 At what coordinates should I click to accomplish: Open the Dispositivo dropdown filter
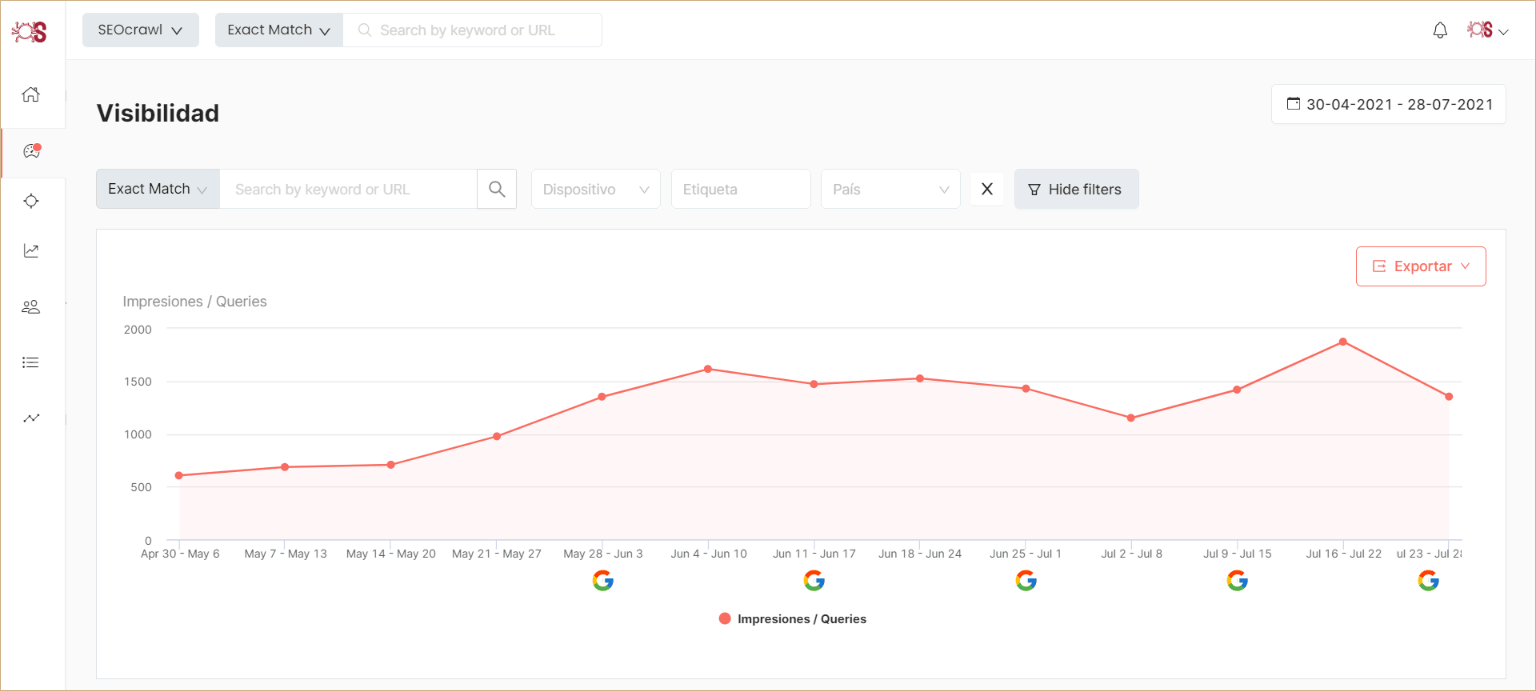[x=595, y=189]
